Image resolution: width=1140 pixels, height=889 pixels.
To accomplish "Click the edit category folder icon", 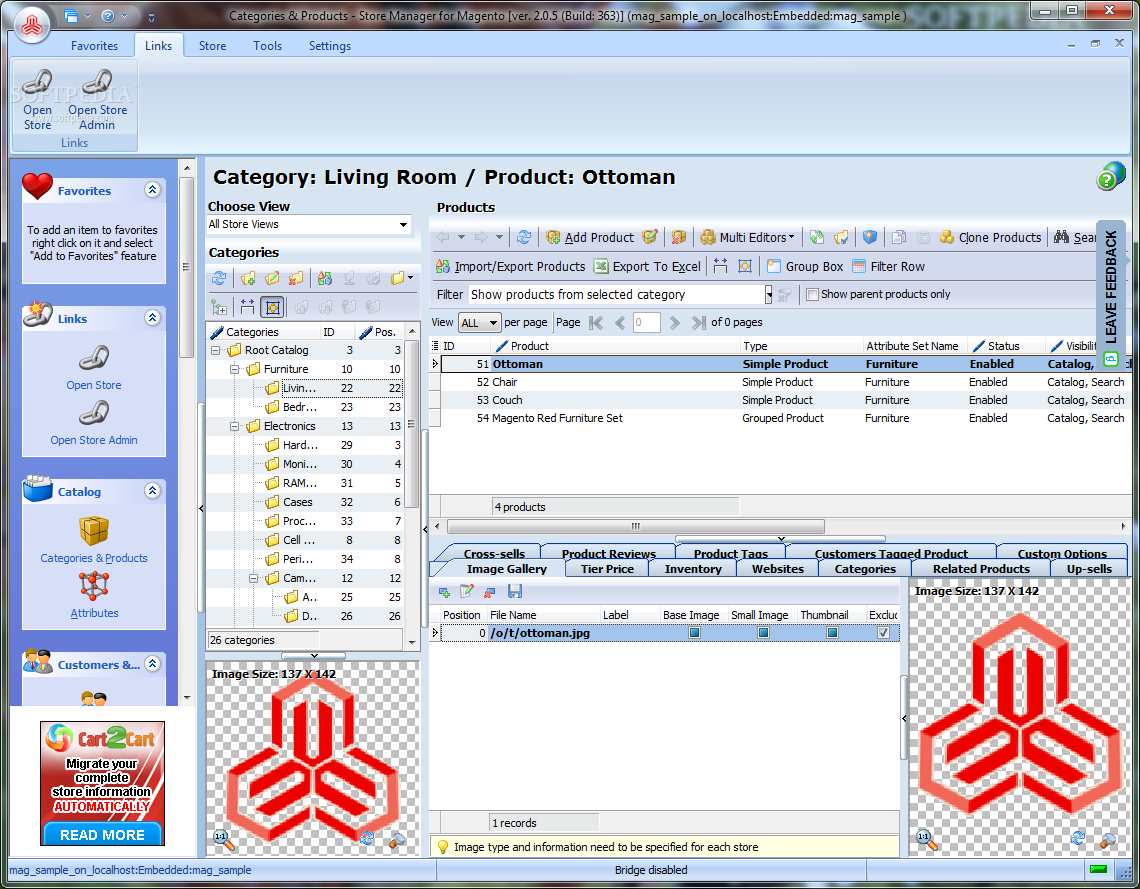I will coord(272,278).
